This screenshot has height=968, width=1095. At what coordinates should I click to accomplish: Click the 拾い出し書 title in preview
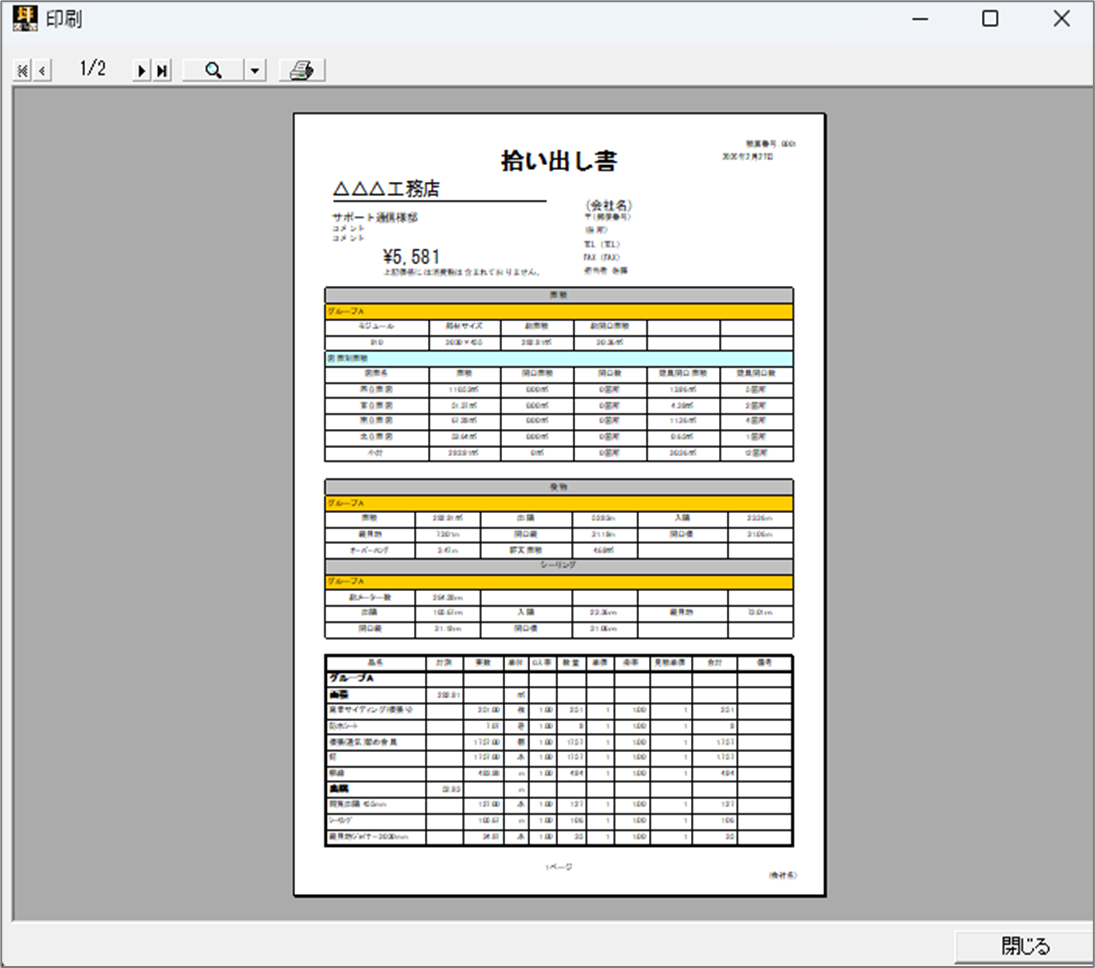pyautogui.click(x=558, y=161)
